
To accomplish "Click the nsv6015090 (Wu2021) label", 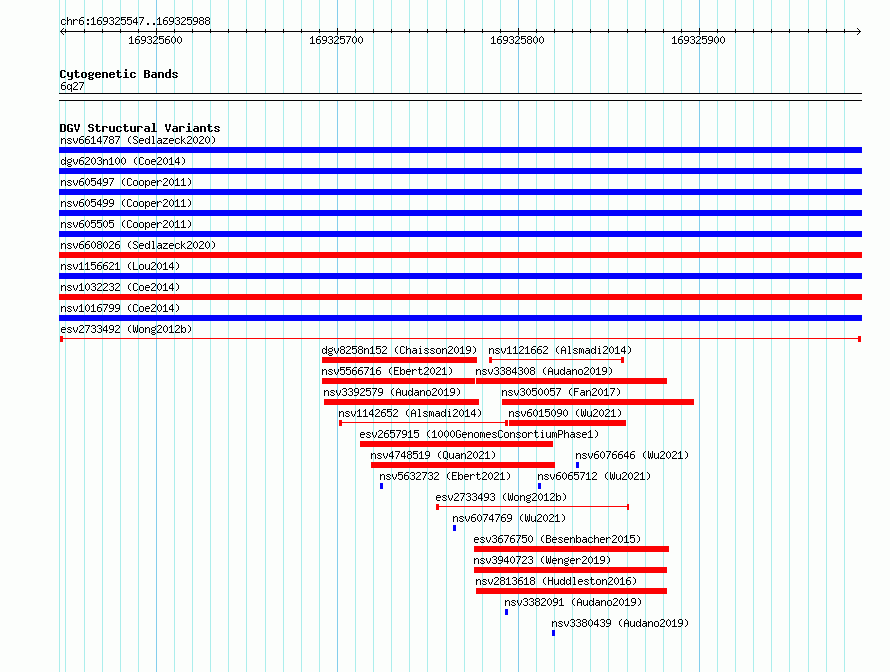I will (565, 413).
